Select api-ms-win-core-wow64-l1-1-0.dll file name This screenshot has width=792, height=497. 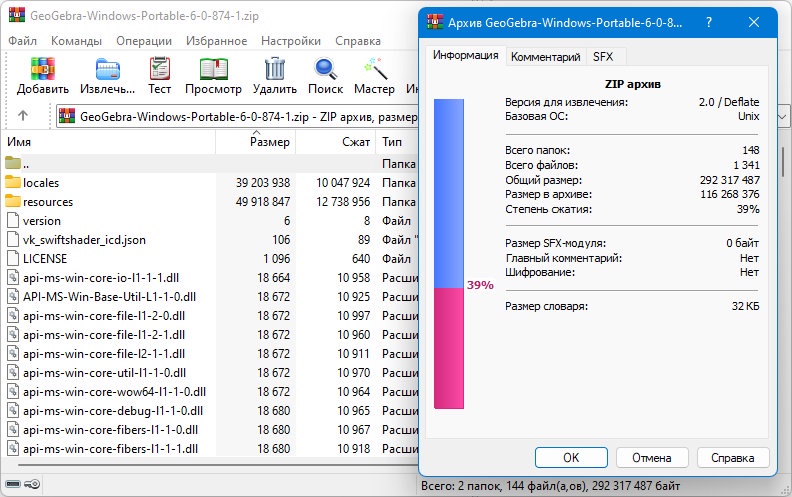114,391
